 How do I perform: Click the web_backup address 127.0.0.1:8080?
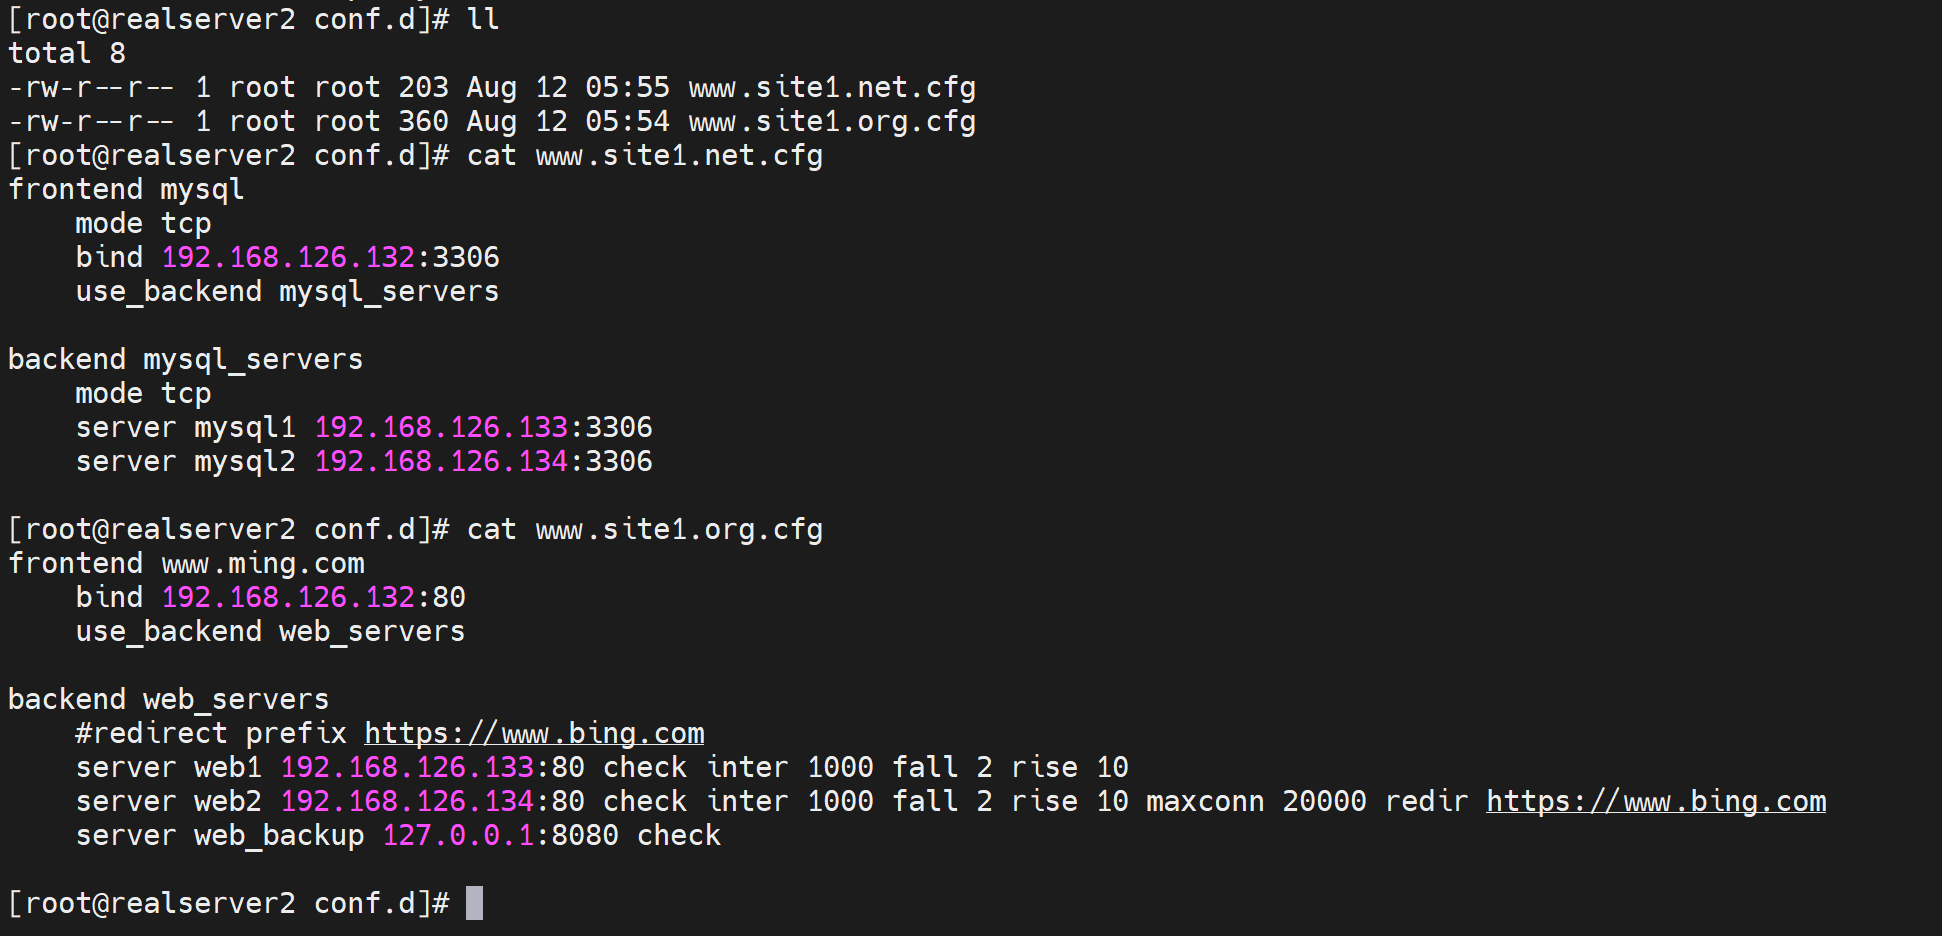tap(500, 835)
